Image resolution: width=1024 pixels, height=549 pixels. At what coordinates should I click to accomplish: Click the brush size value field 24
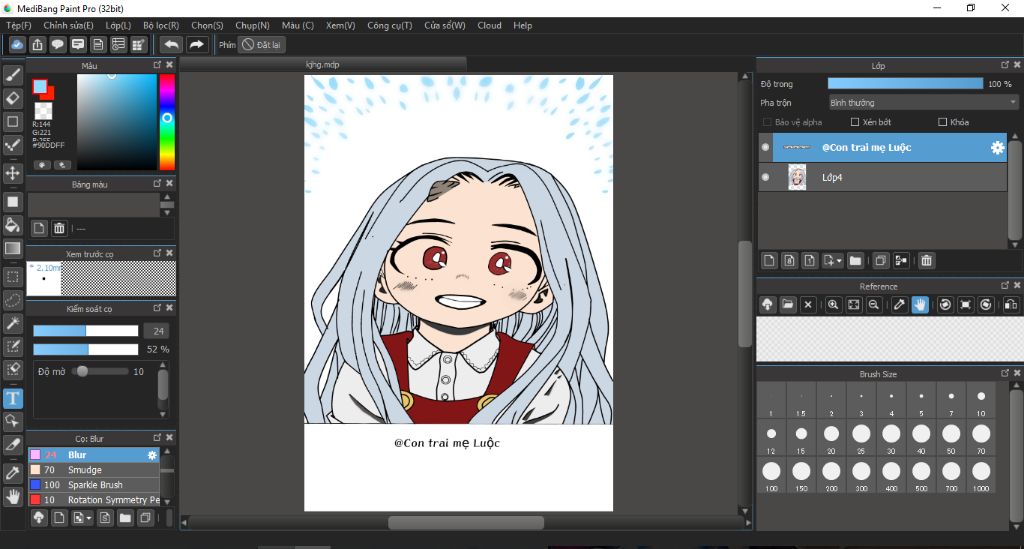point(159,331)
